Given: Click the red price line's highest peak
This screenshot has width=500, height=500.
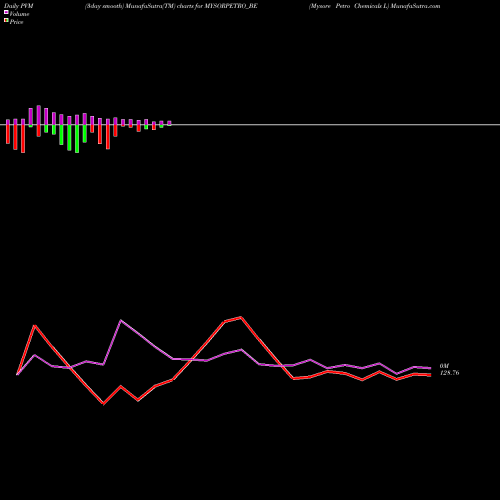Looking at the screenshot, I should click(x=241, y=317).
